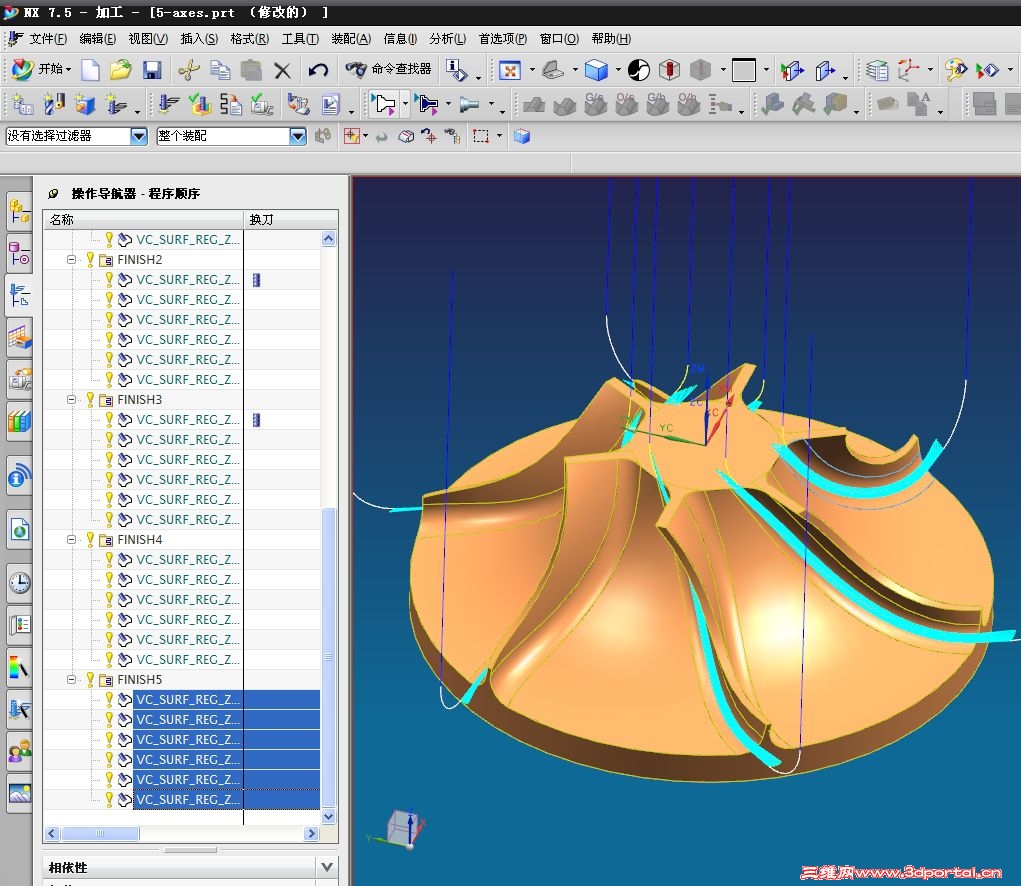This screenshot has width=1021, height=886.
Task: Toggle the lightbulb status icon beside FINISH2
Action: pyautogui.click(x=90, y=260)
